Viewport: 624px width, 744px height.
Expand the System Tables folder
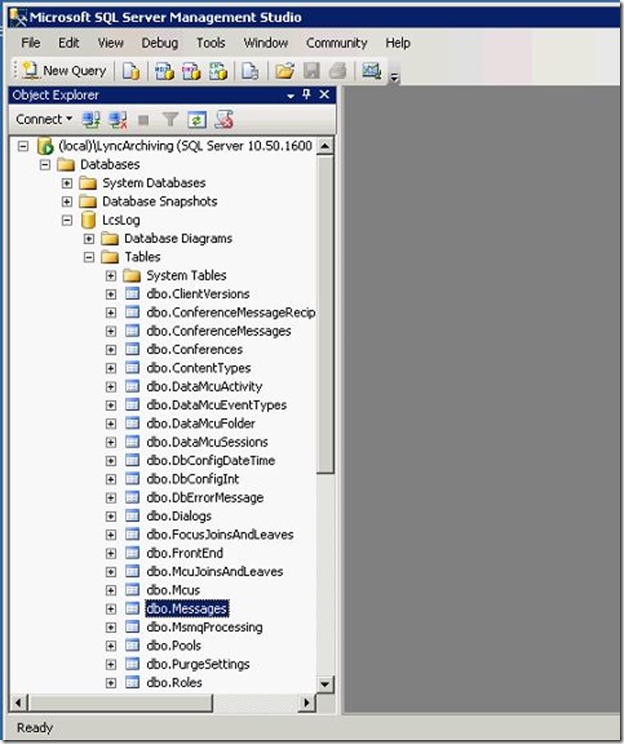pyautogui.click(x=111, y=276)
